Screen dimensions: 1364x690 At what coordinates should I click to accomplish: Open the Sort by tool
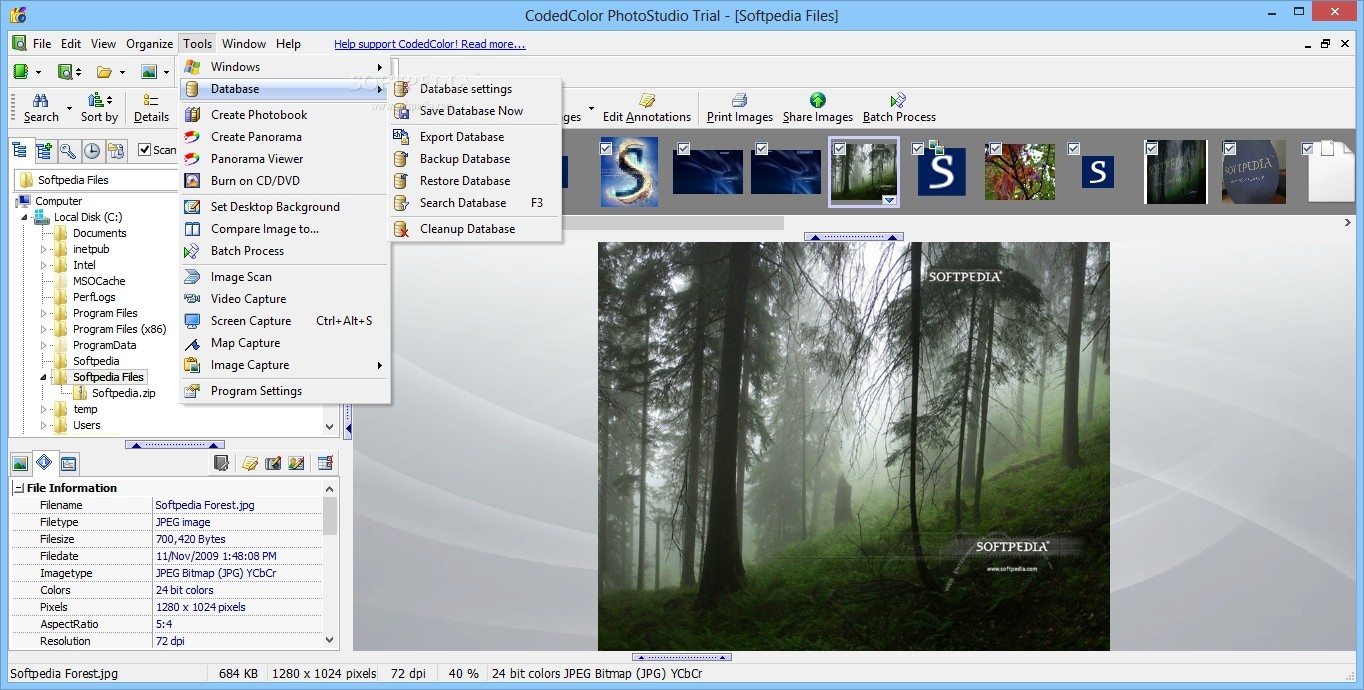[x=99, y=108]
